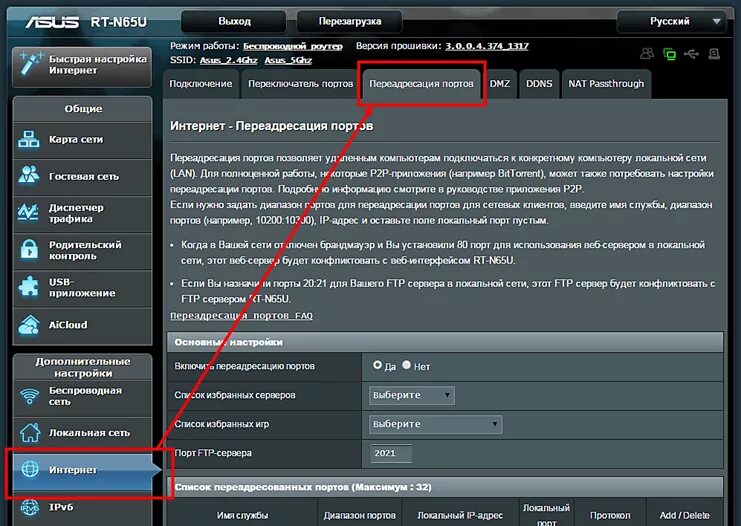This screenshot has width=741, height=526.
Task: Click the Гостевая сеть guest network icon
Action: (29, 175)
